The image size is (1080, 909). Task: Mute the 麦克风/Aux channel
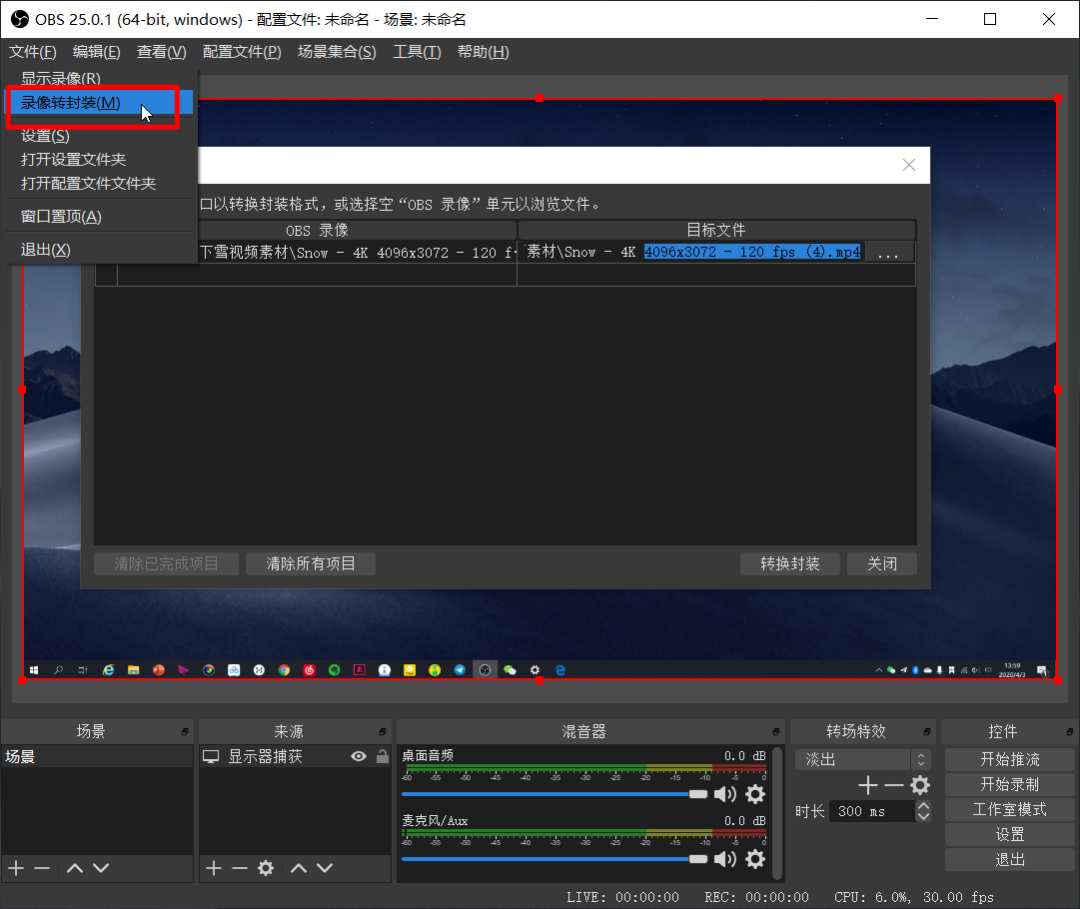[x=725, y=859]
